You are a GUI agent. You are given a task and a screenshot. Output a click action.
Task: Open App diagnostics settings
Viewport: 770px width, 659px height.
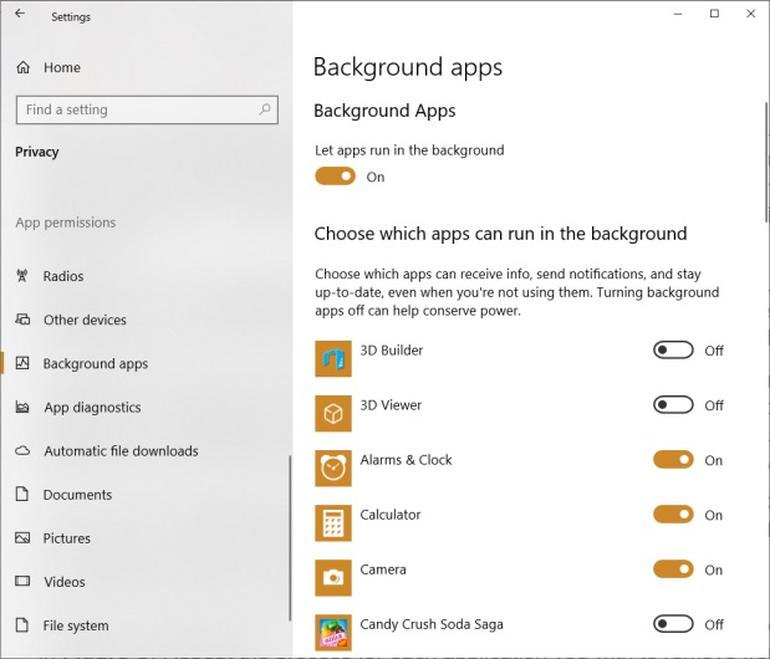[146, 407]
